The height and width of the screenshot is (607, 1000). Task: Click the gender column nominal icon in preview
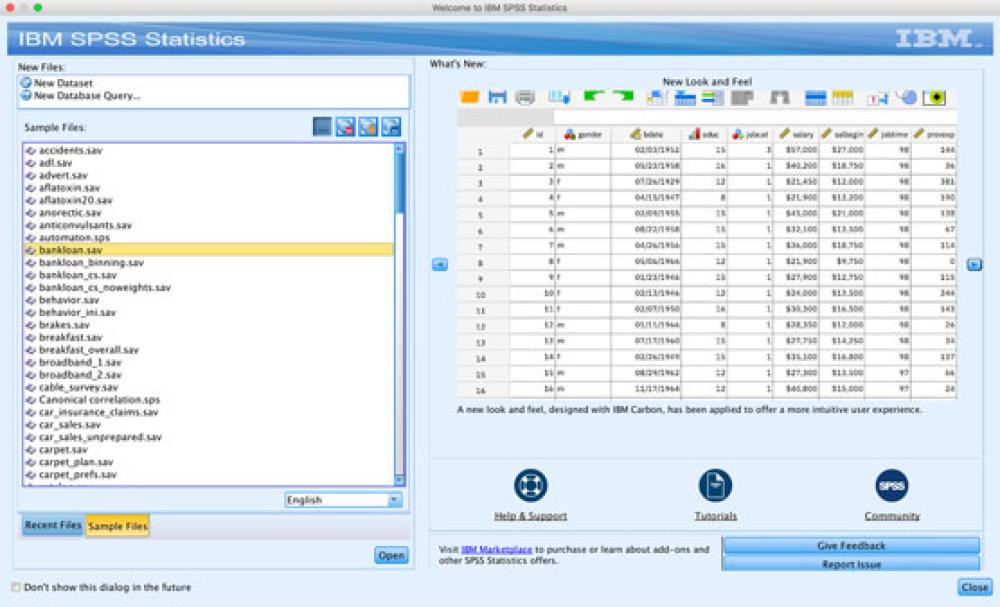coord(570,134)
